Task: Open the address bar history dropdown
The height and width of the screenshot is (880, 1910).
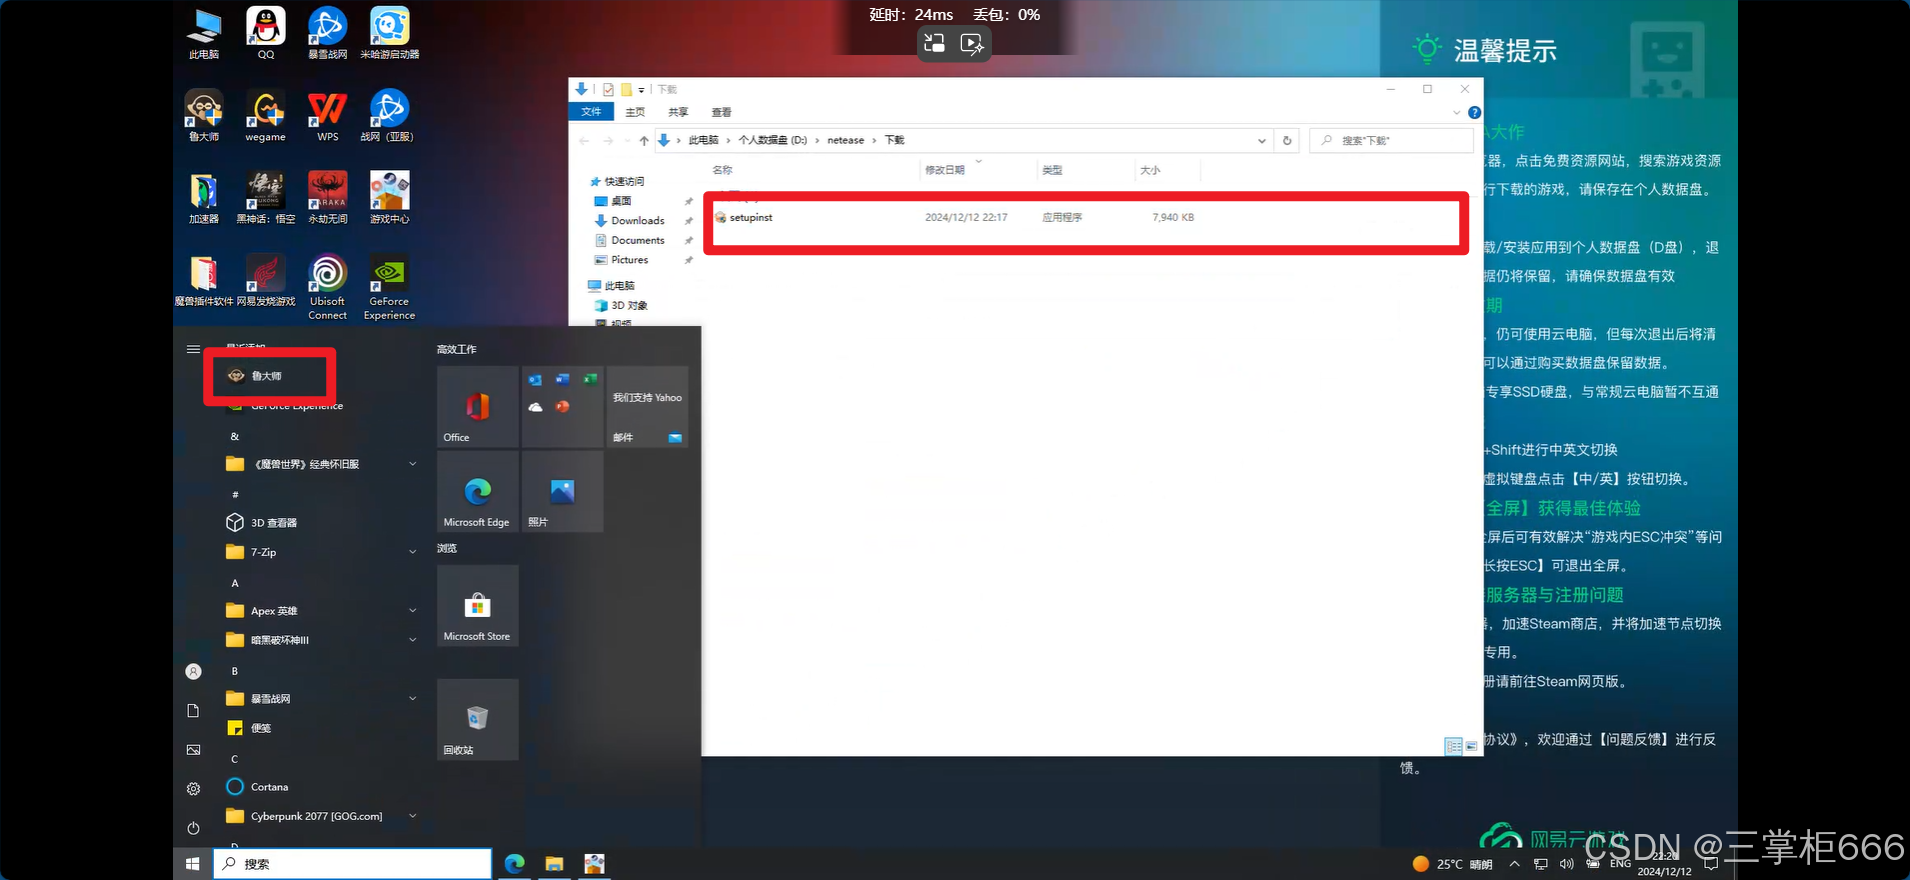Action: coord(1261,141)
